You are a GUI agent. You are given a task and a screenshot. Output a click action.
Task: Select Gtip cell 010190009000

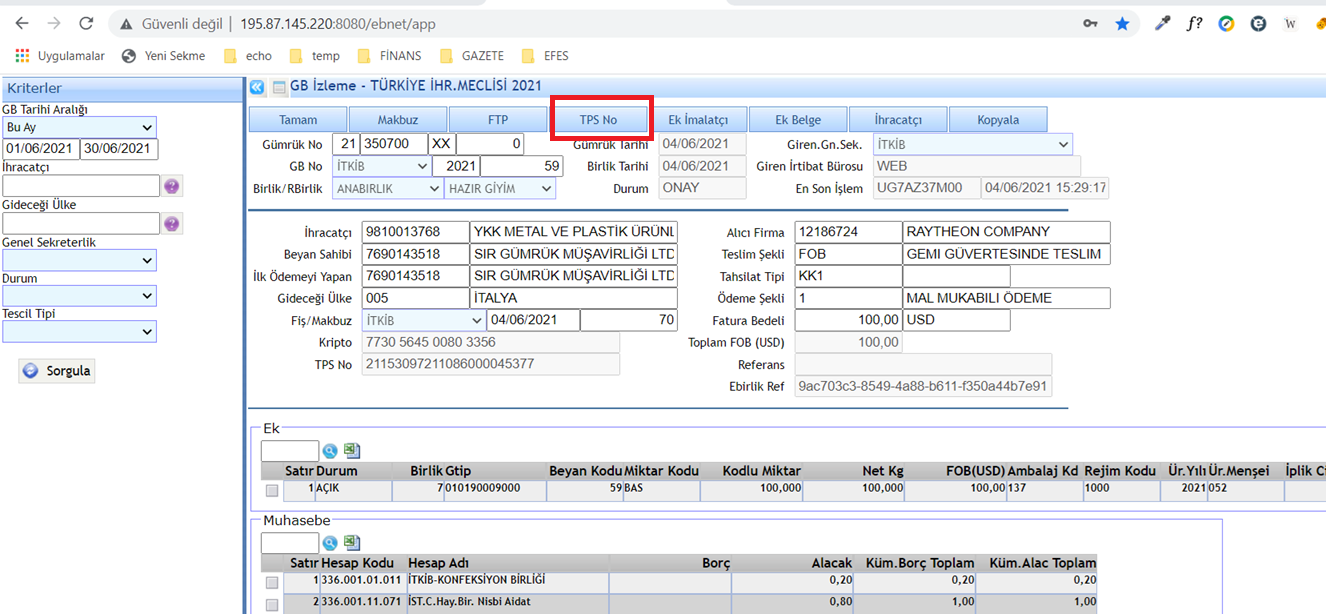click(x=496, y=490)
